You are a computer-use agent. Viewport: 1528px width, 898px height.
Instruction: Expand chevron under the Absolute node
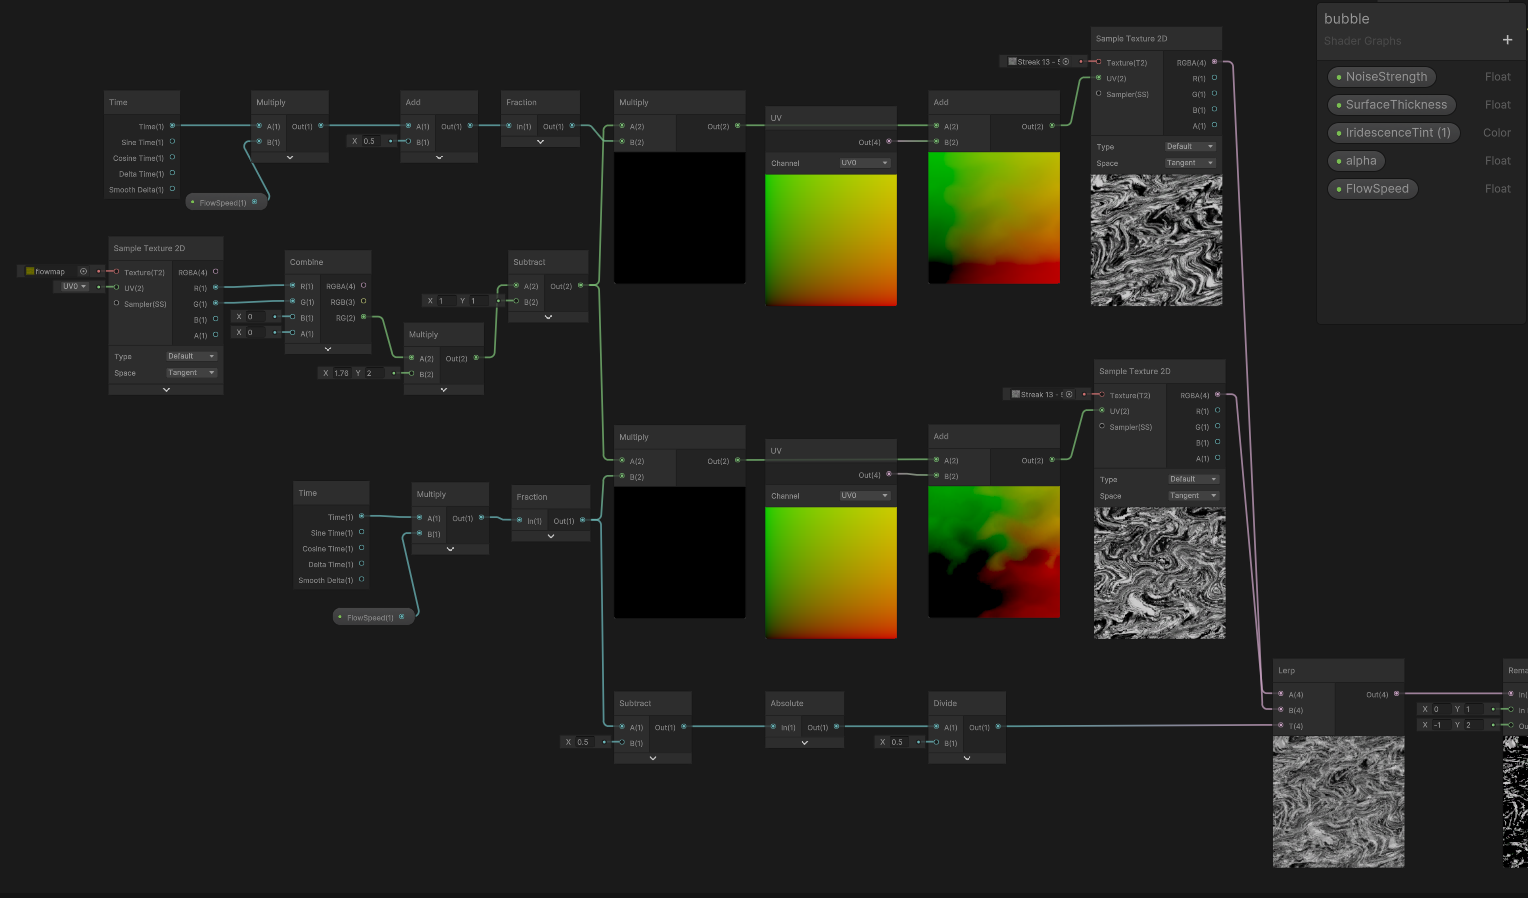pyautogui.click(x=804, y=743)
